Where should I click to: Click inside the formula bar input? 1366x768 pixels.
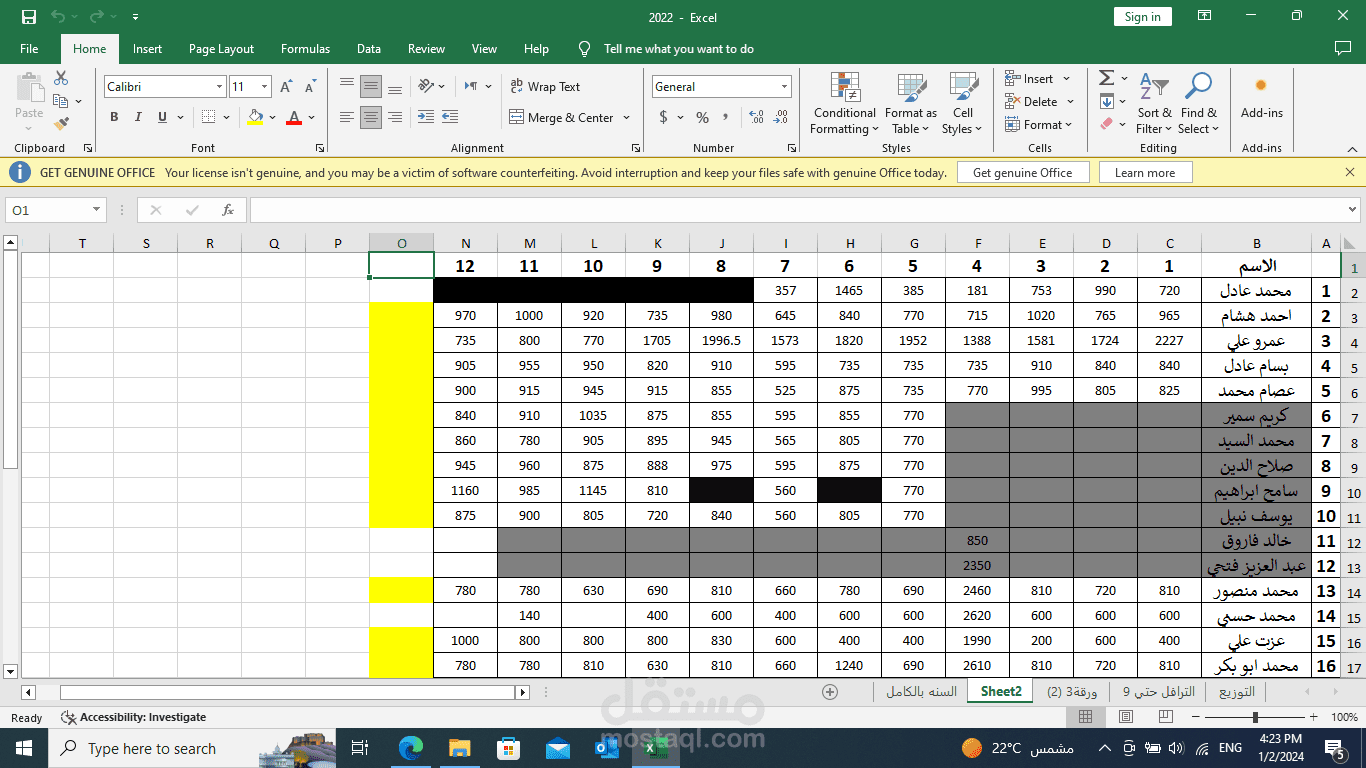[x=797, y=210]
